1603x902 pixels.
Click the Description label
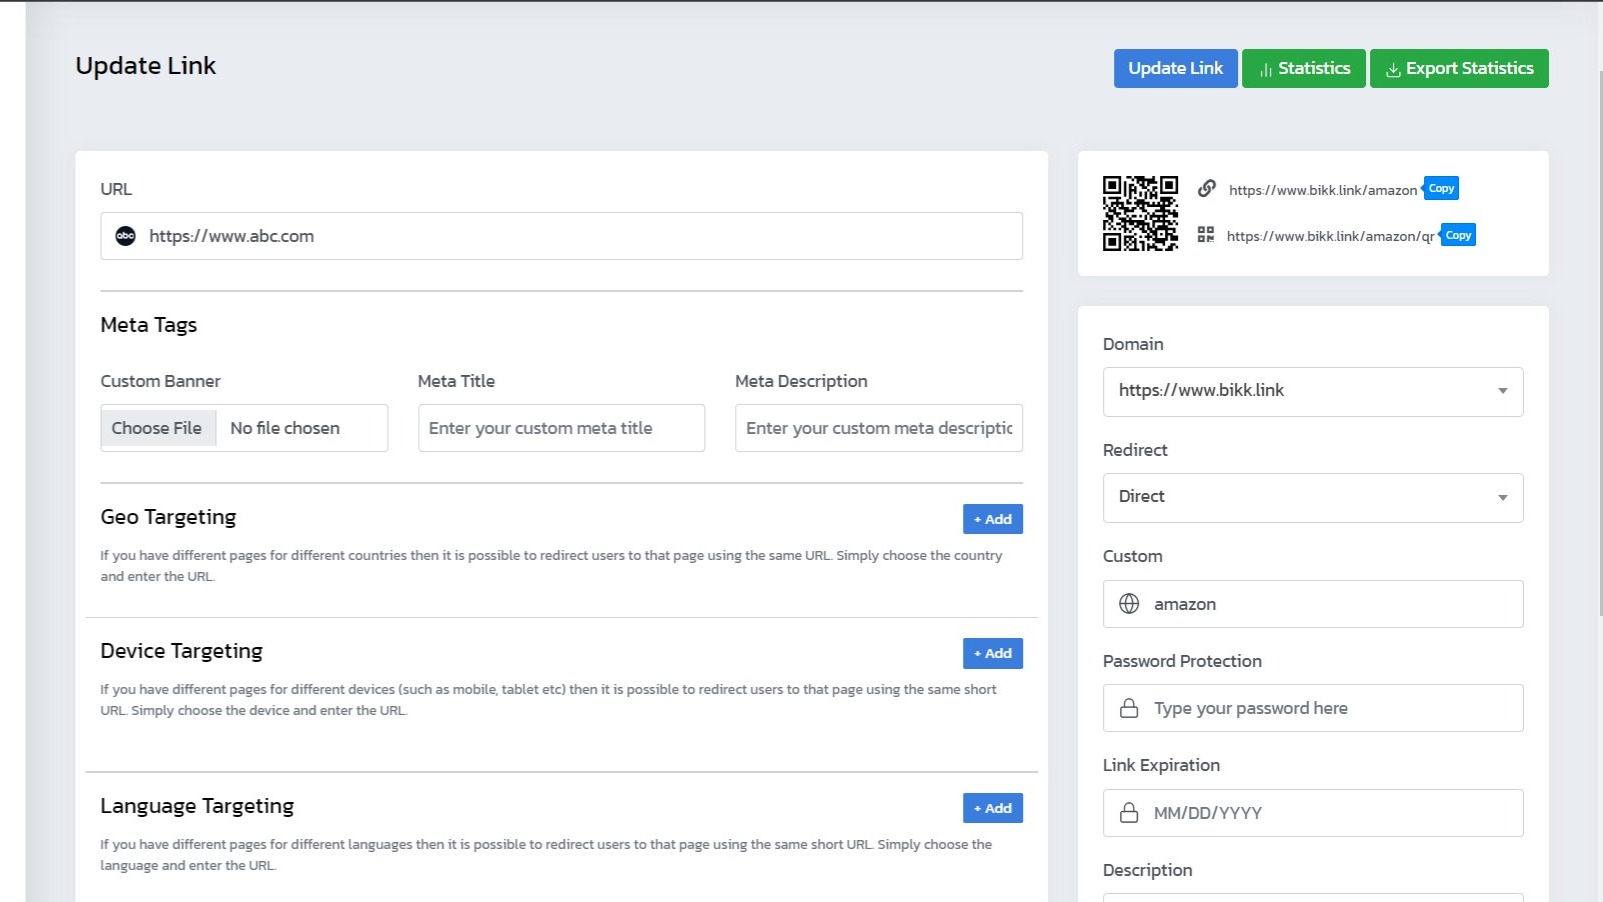[x=1147, y=870]
